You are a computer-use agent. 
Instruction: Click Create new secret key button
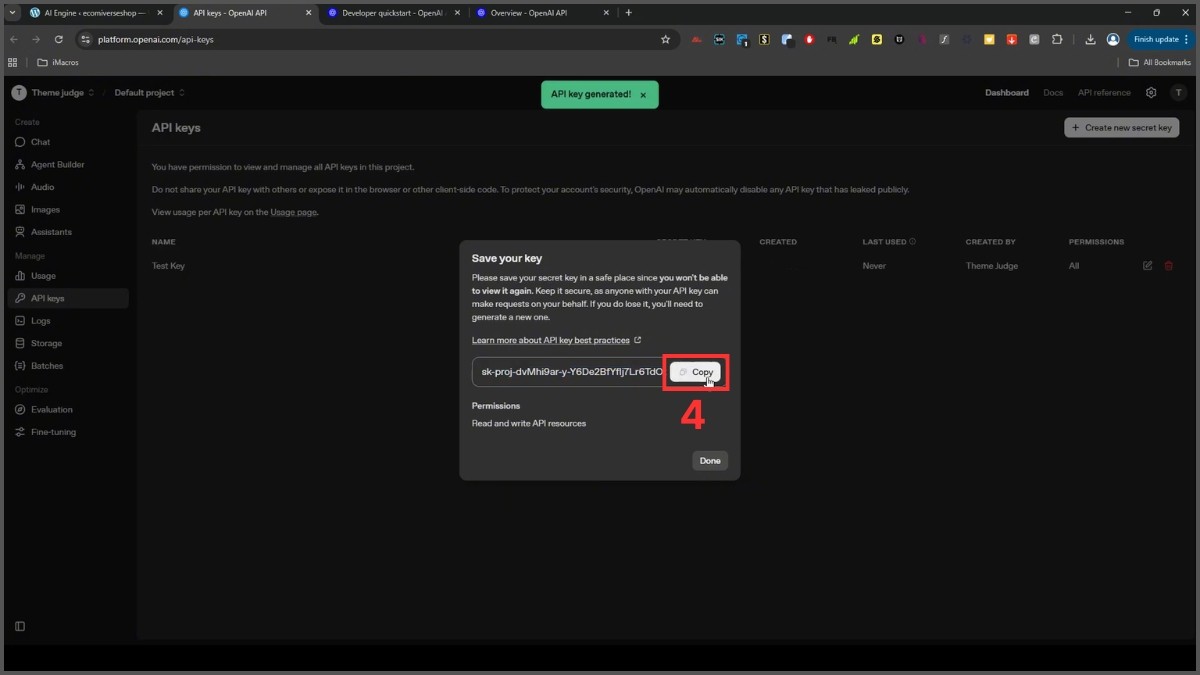1122,128
